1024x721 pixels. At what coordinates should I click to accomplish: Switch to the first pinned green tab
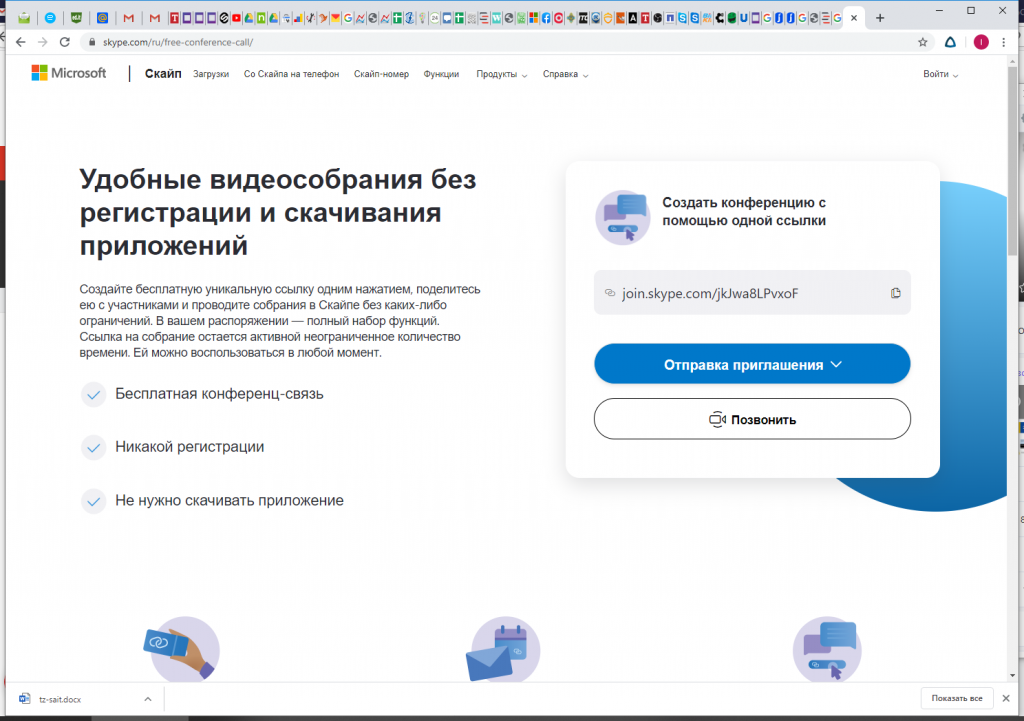point(24,18)
